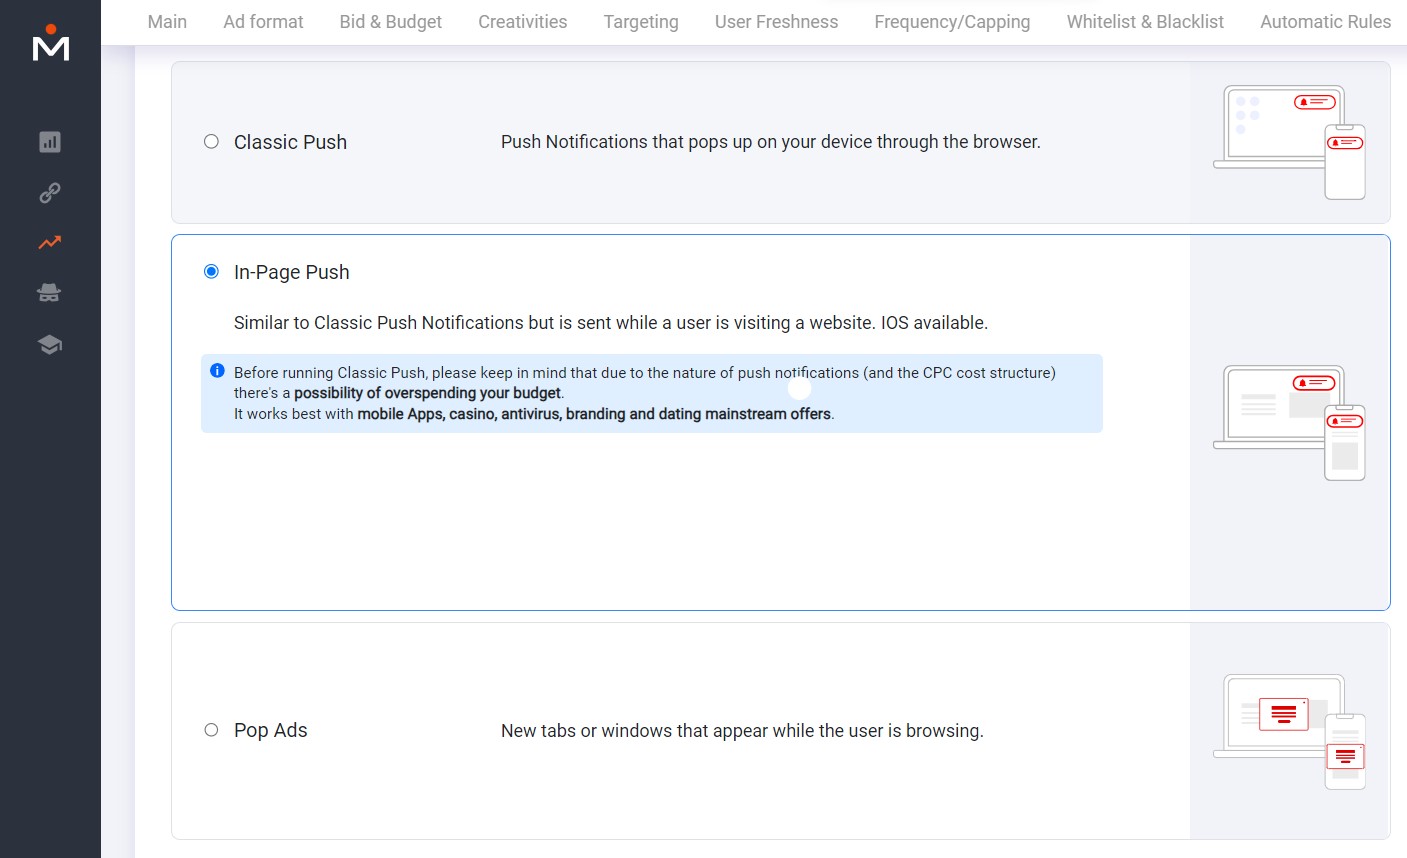
Task: Switch to the Main tab
Action: [166, 21]
